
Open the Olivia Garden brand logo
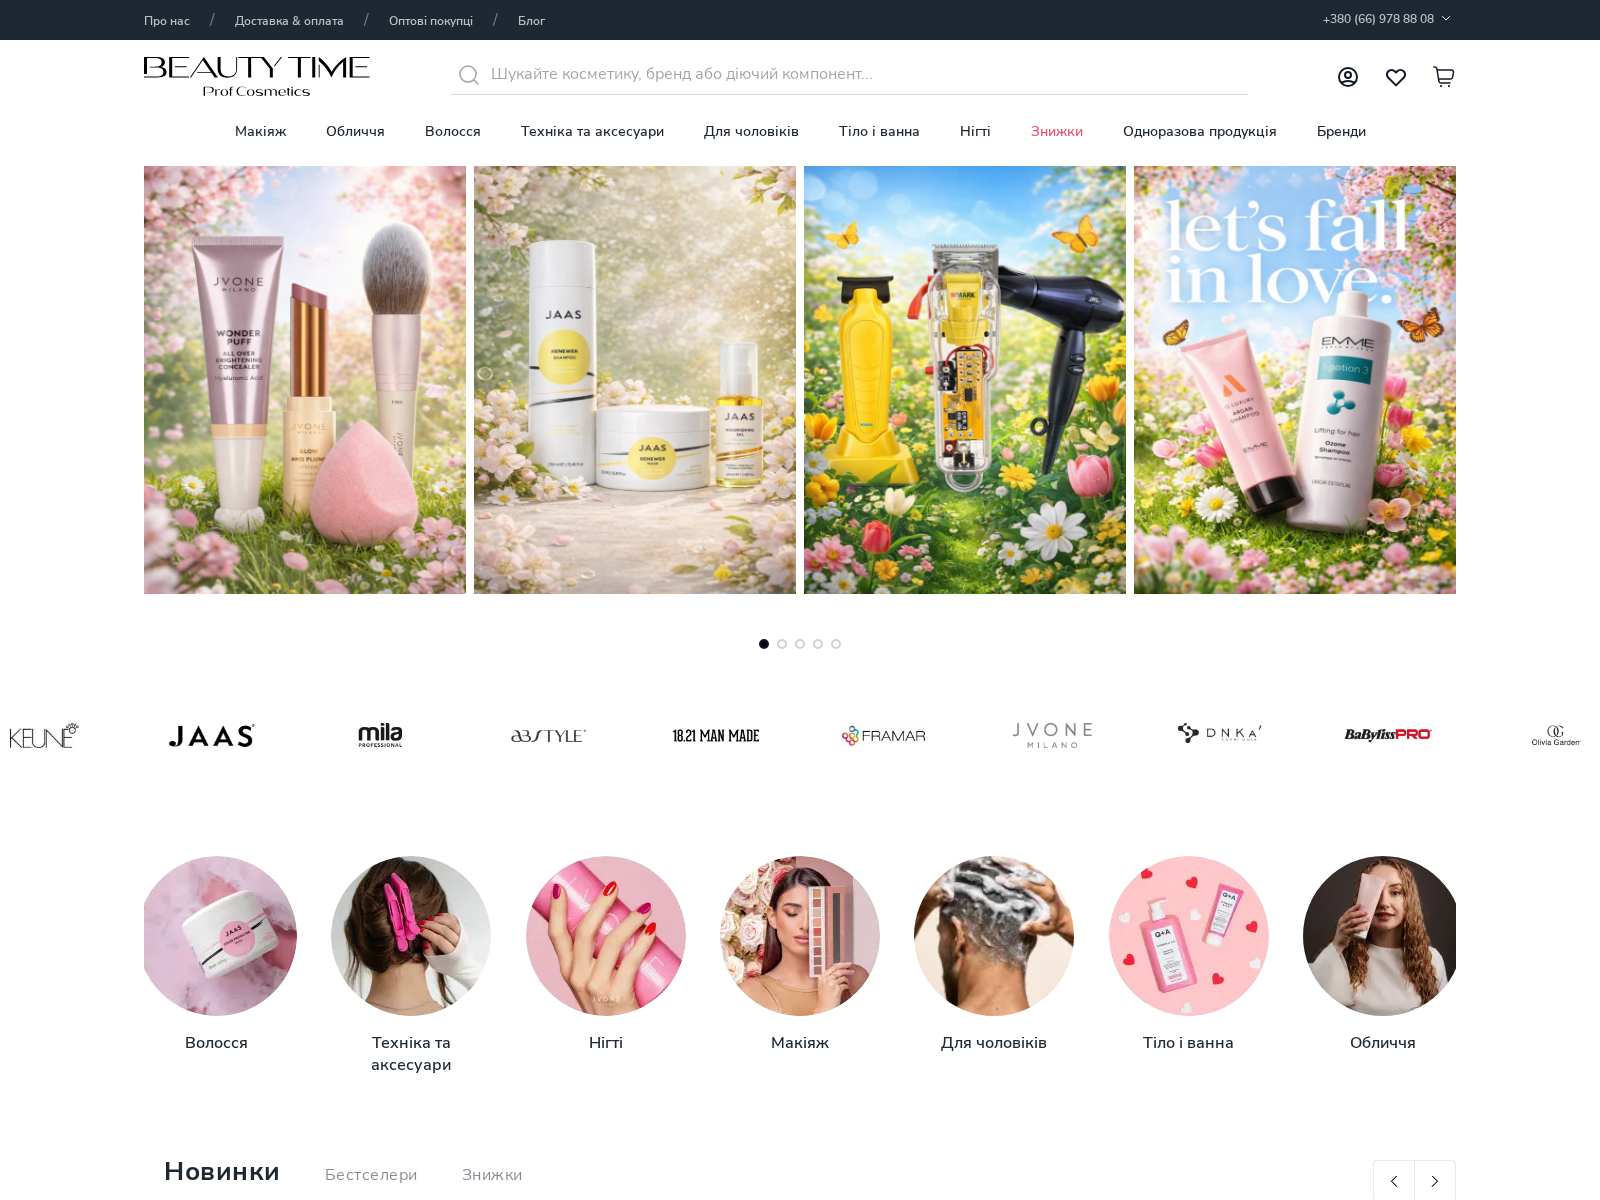[x=1556, y=736]
